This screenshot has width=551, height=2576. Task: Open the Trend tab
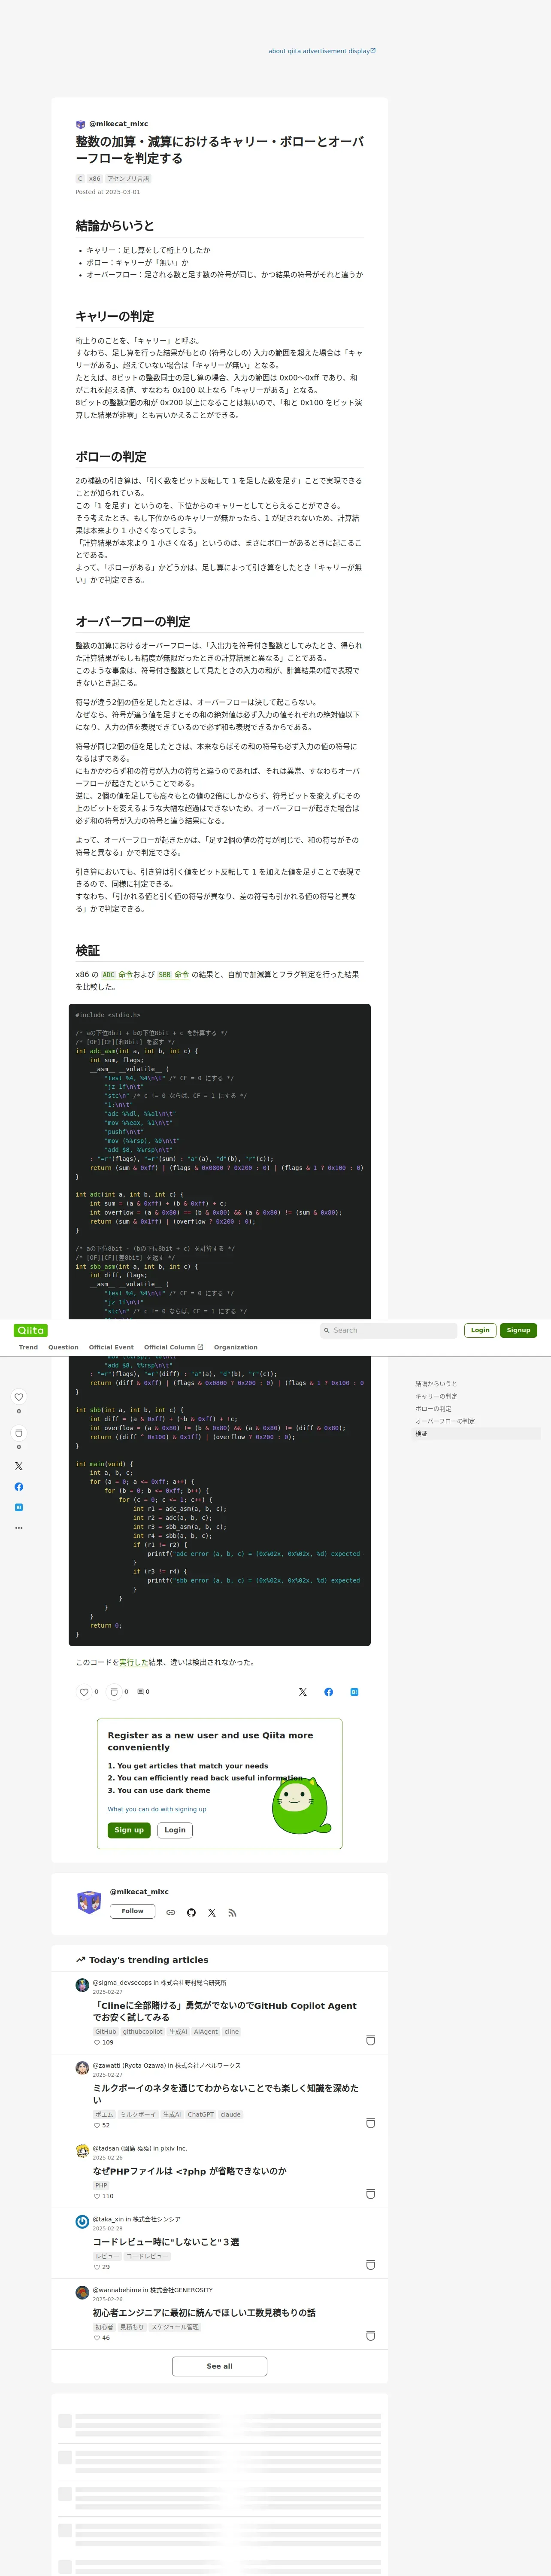click(x=28, y=1347)
